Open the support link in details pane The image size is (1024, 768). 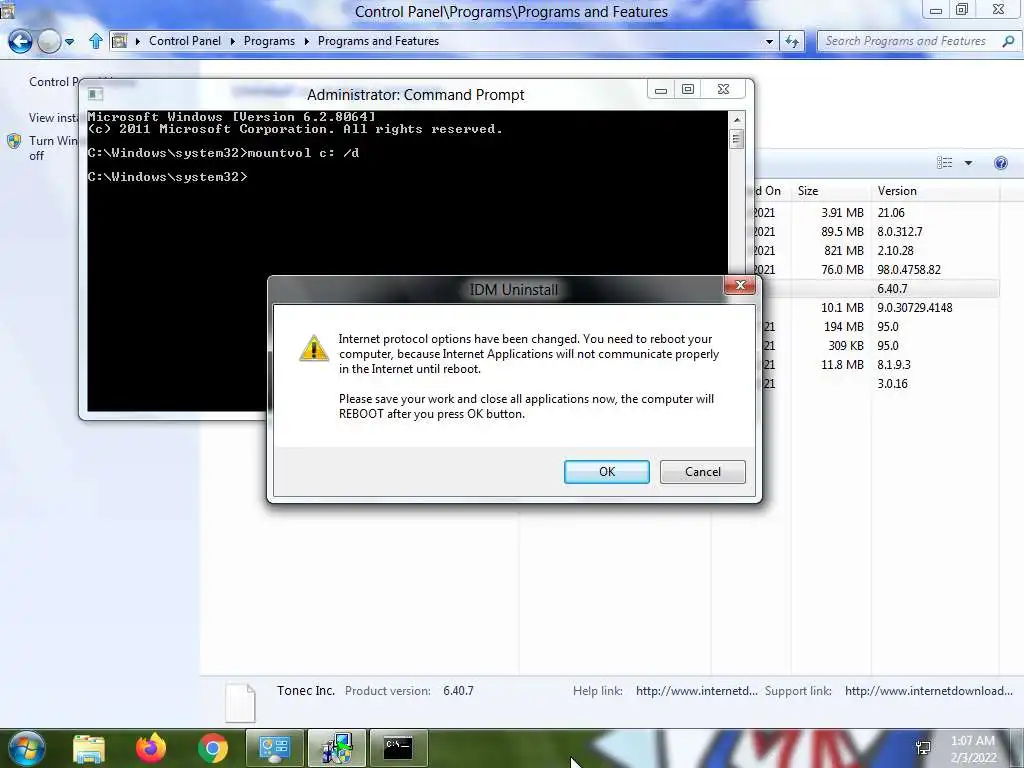[x=929, y=690]
